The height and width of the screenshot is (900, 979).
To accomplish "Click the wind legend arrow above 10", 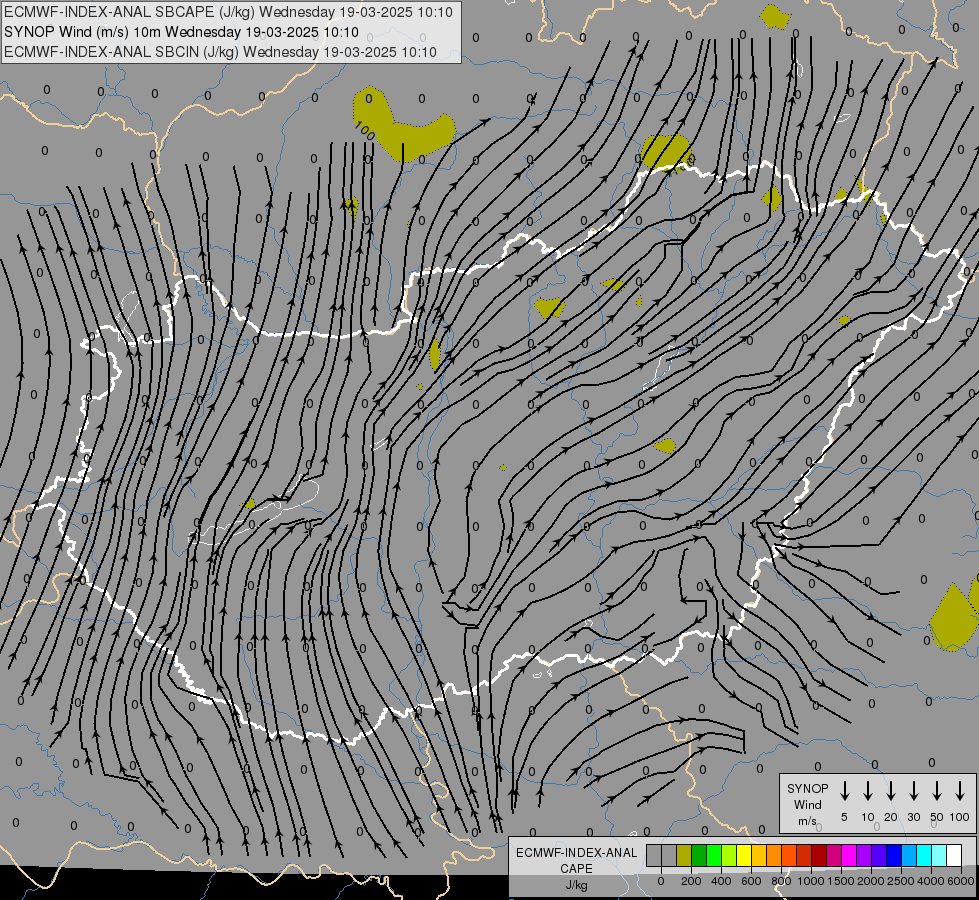I will [x=867, y=791].
